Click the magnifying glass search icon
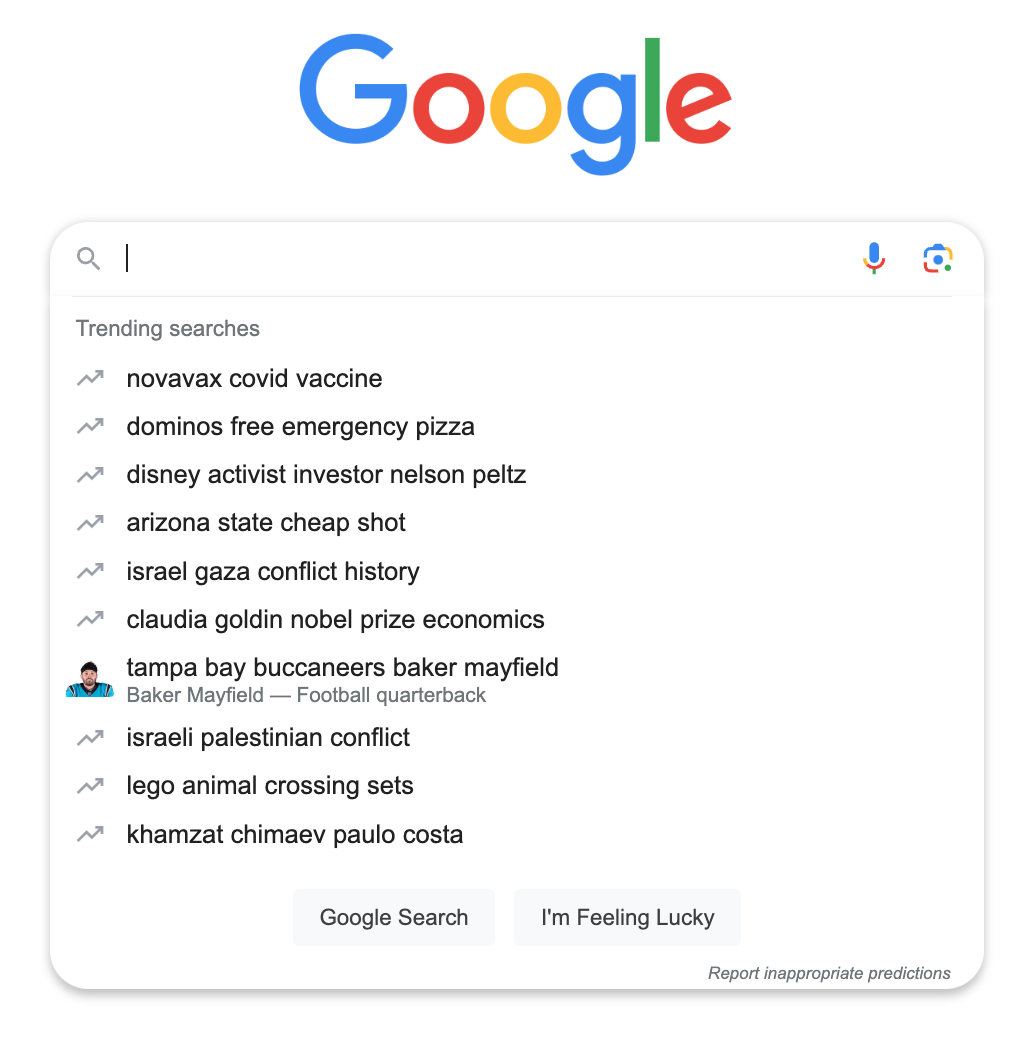1026x1038 pixels. click(89, 259)
